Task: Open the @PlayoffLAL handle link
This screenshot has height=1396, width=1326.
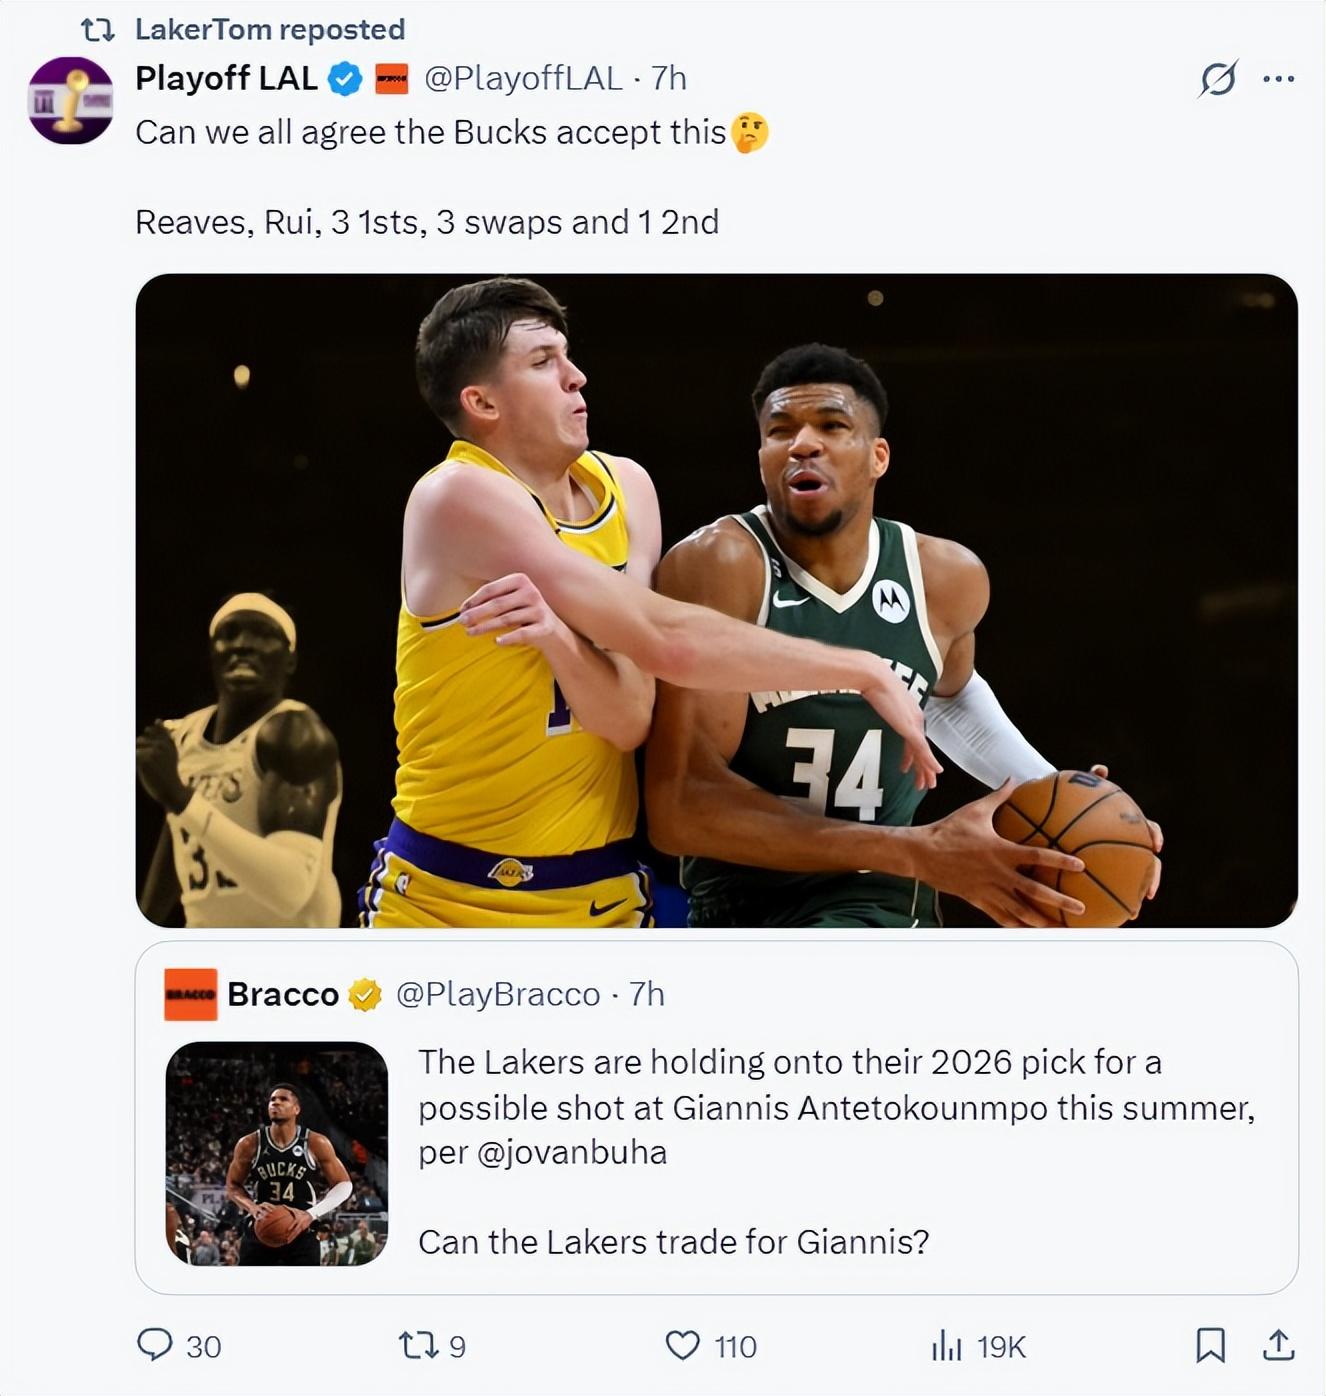Action: pos(523,79)
